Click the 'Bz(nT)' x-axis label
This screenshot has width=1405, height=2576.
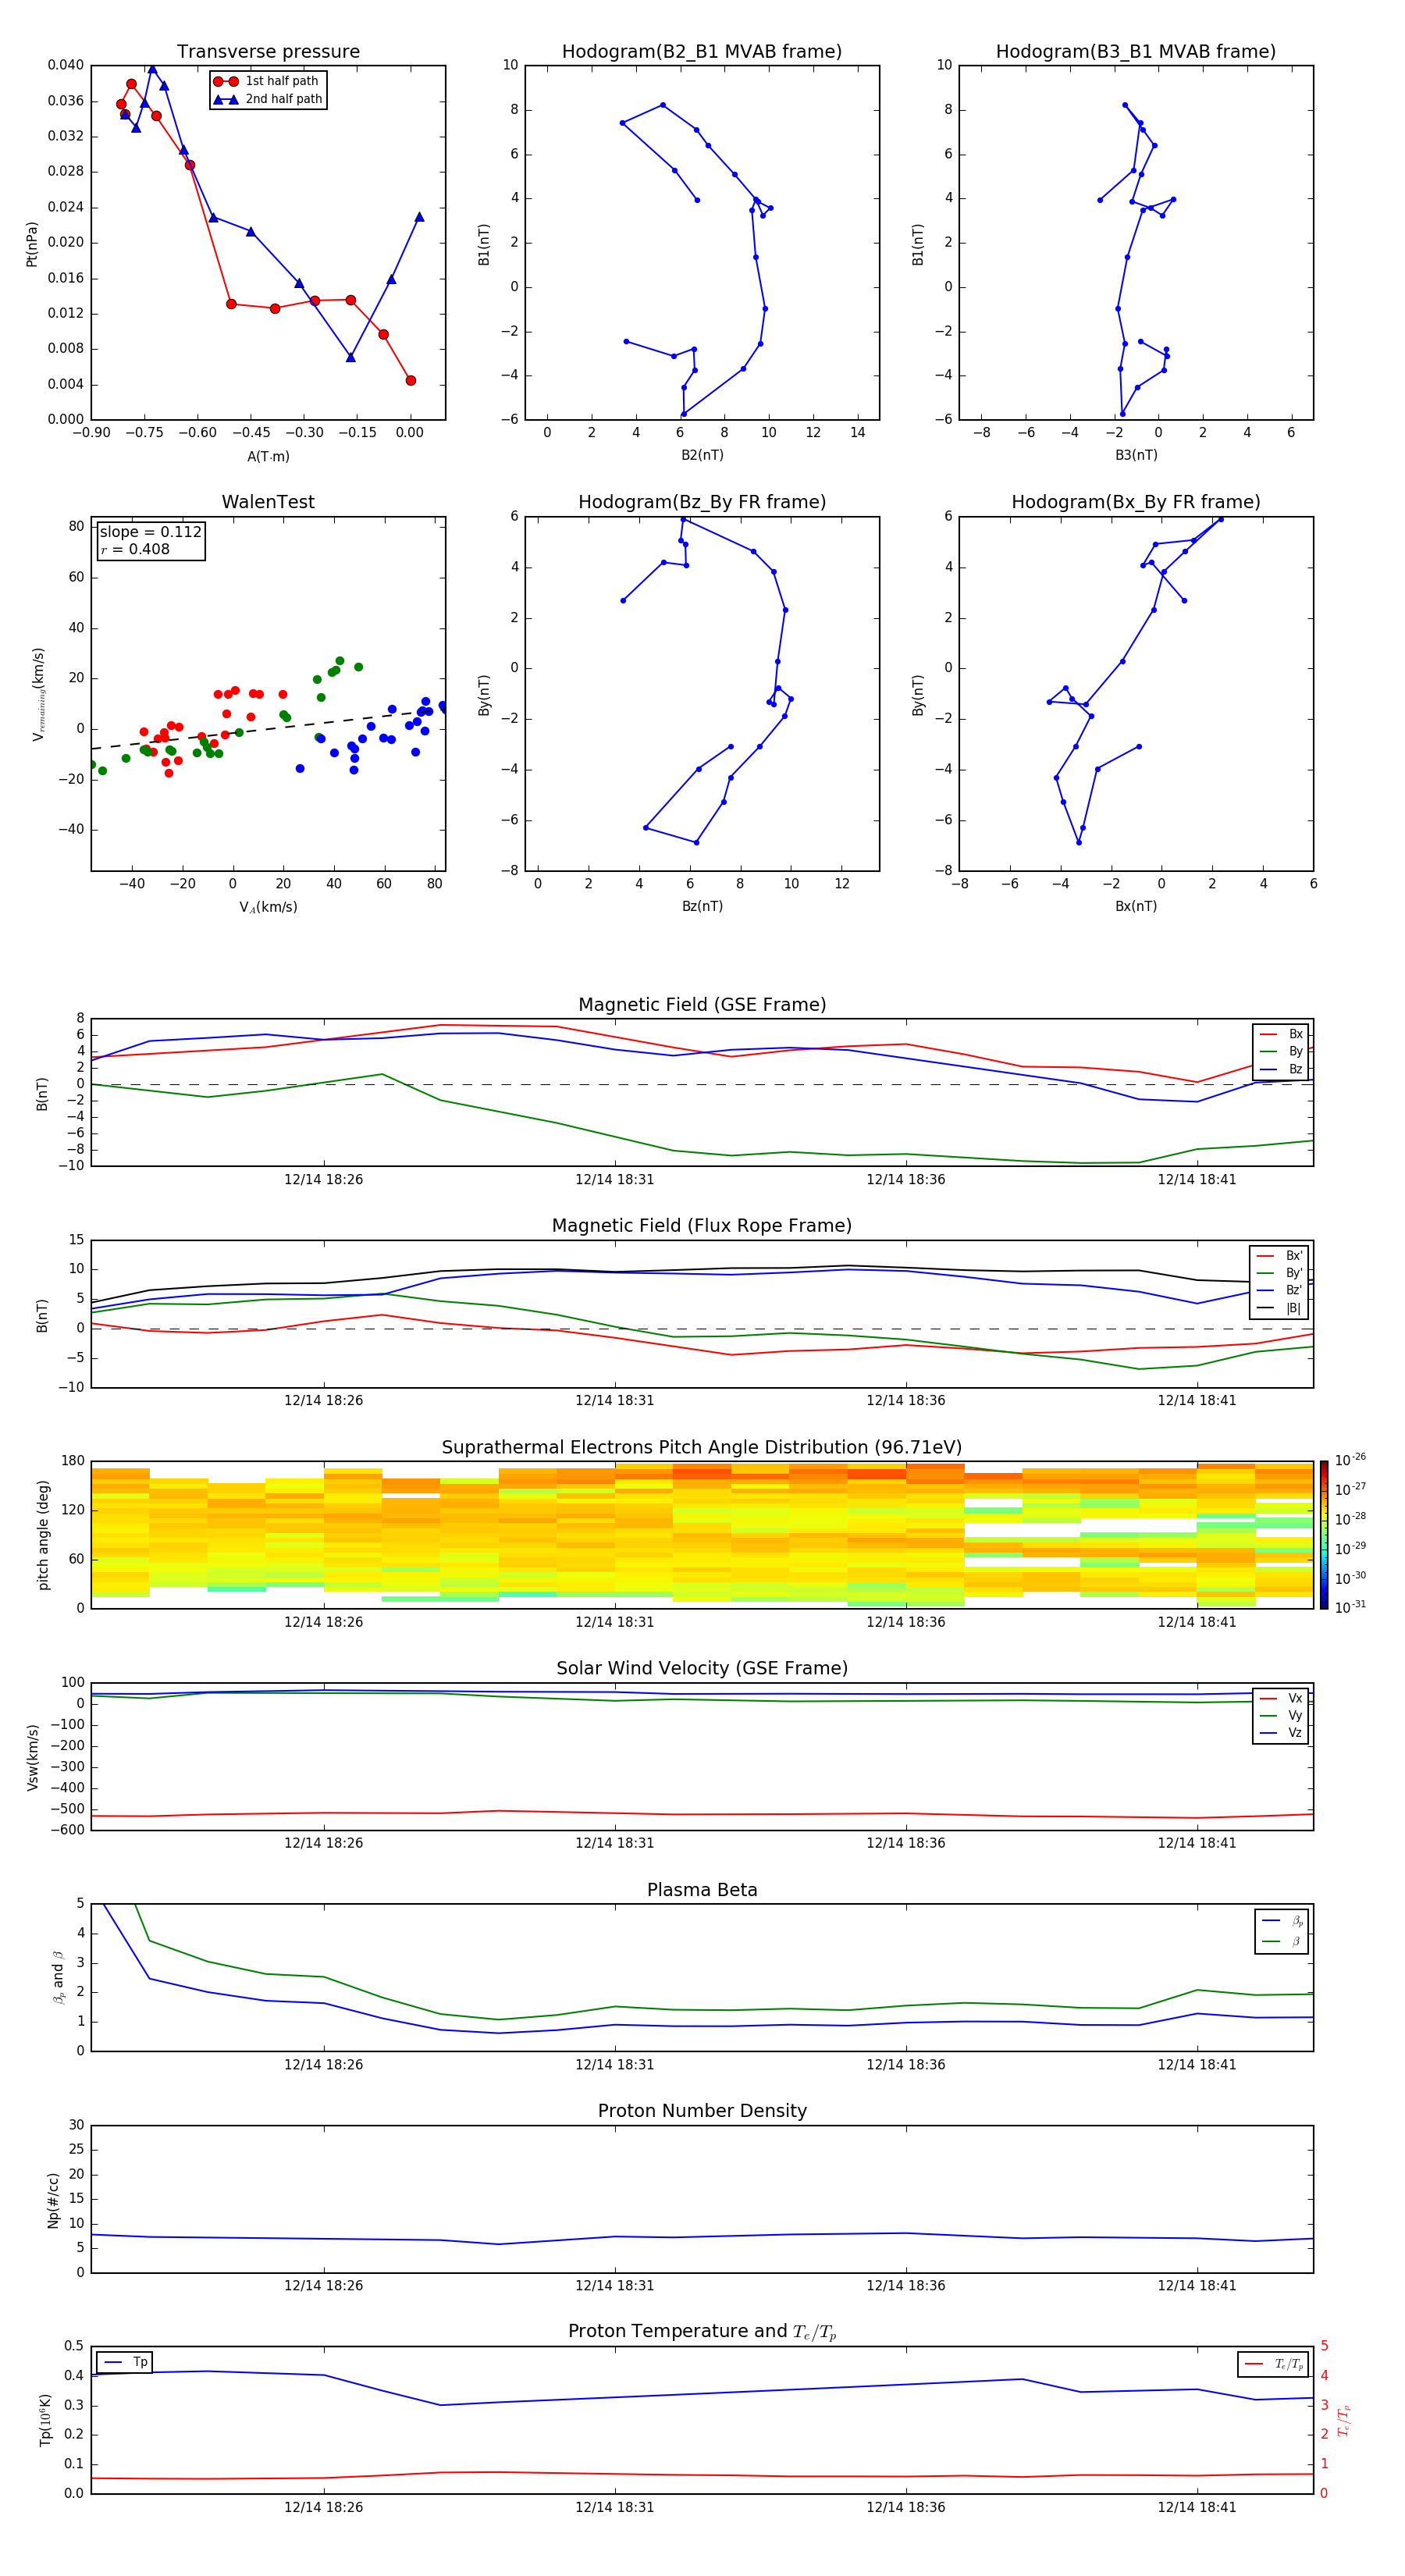click(x=702, y=906)
